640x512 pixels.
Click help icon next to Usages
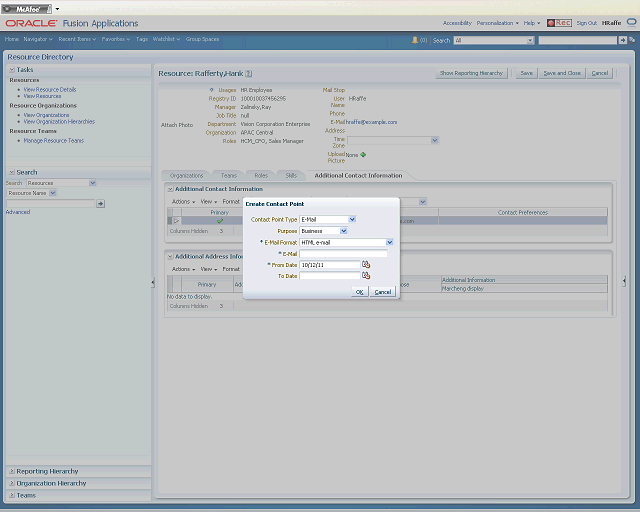(211, 90)
